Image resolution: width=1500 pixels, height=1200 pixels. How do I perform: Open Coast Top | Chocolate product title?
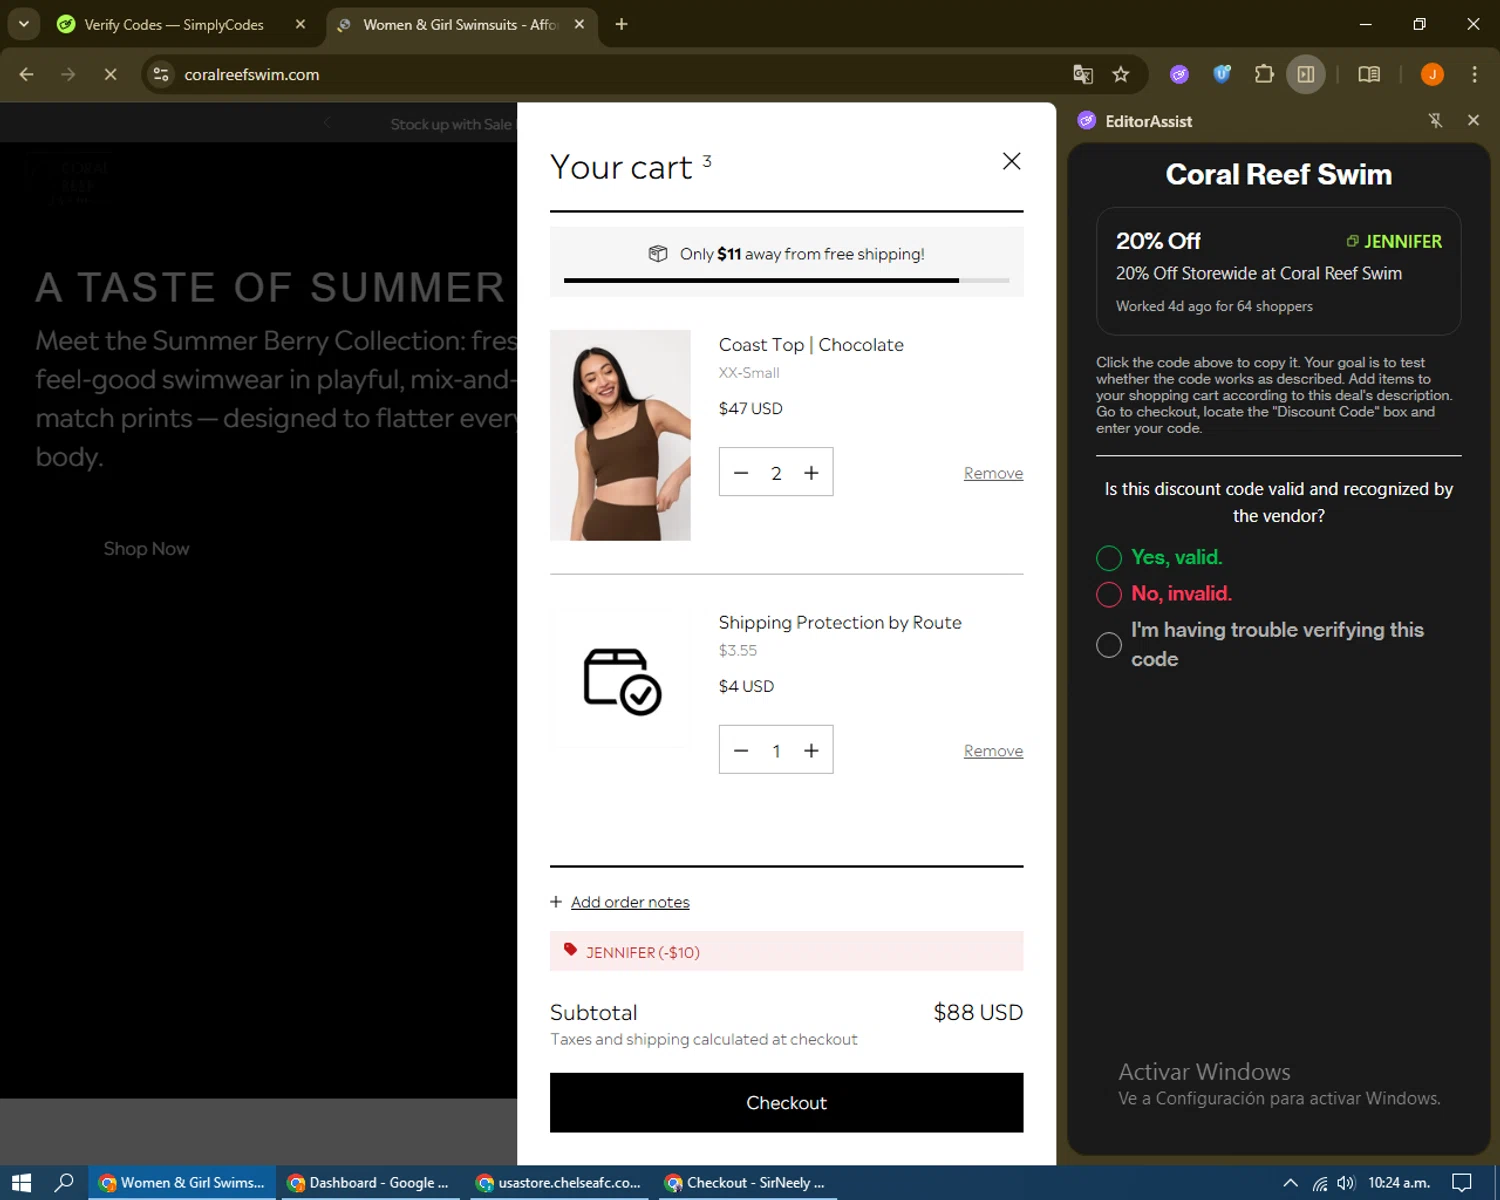click(811, 345)
